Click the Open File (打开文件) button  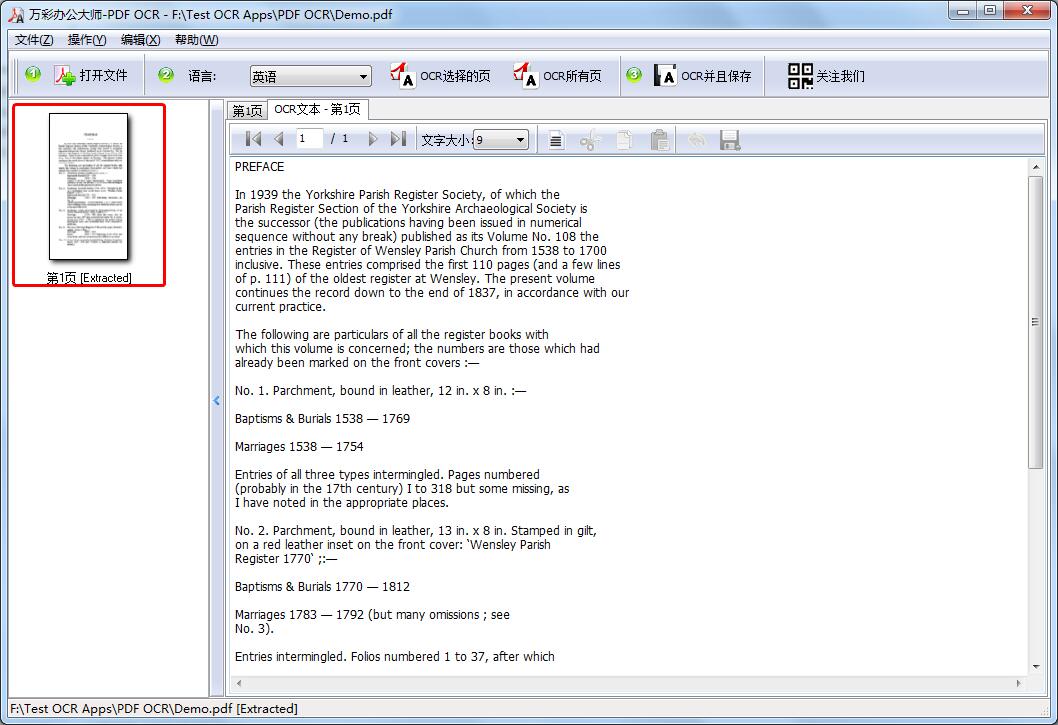(91, 76)
